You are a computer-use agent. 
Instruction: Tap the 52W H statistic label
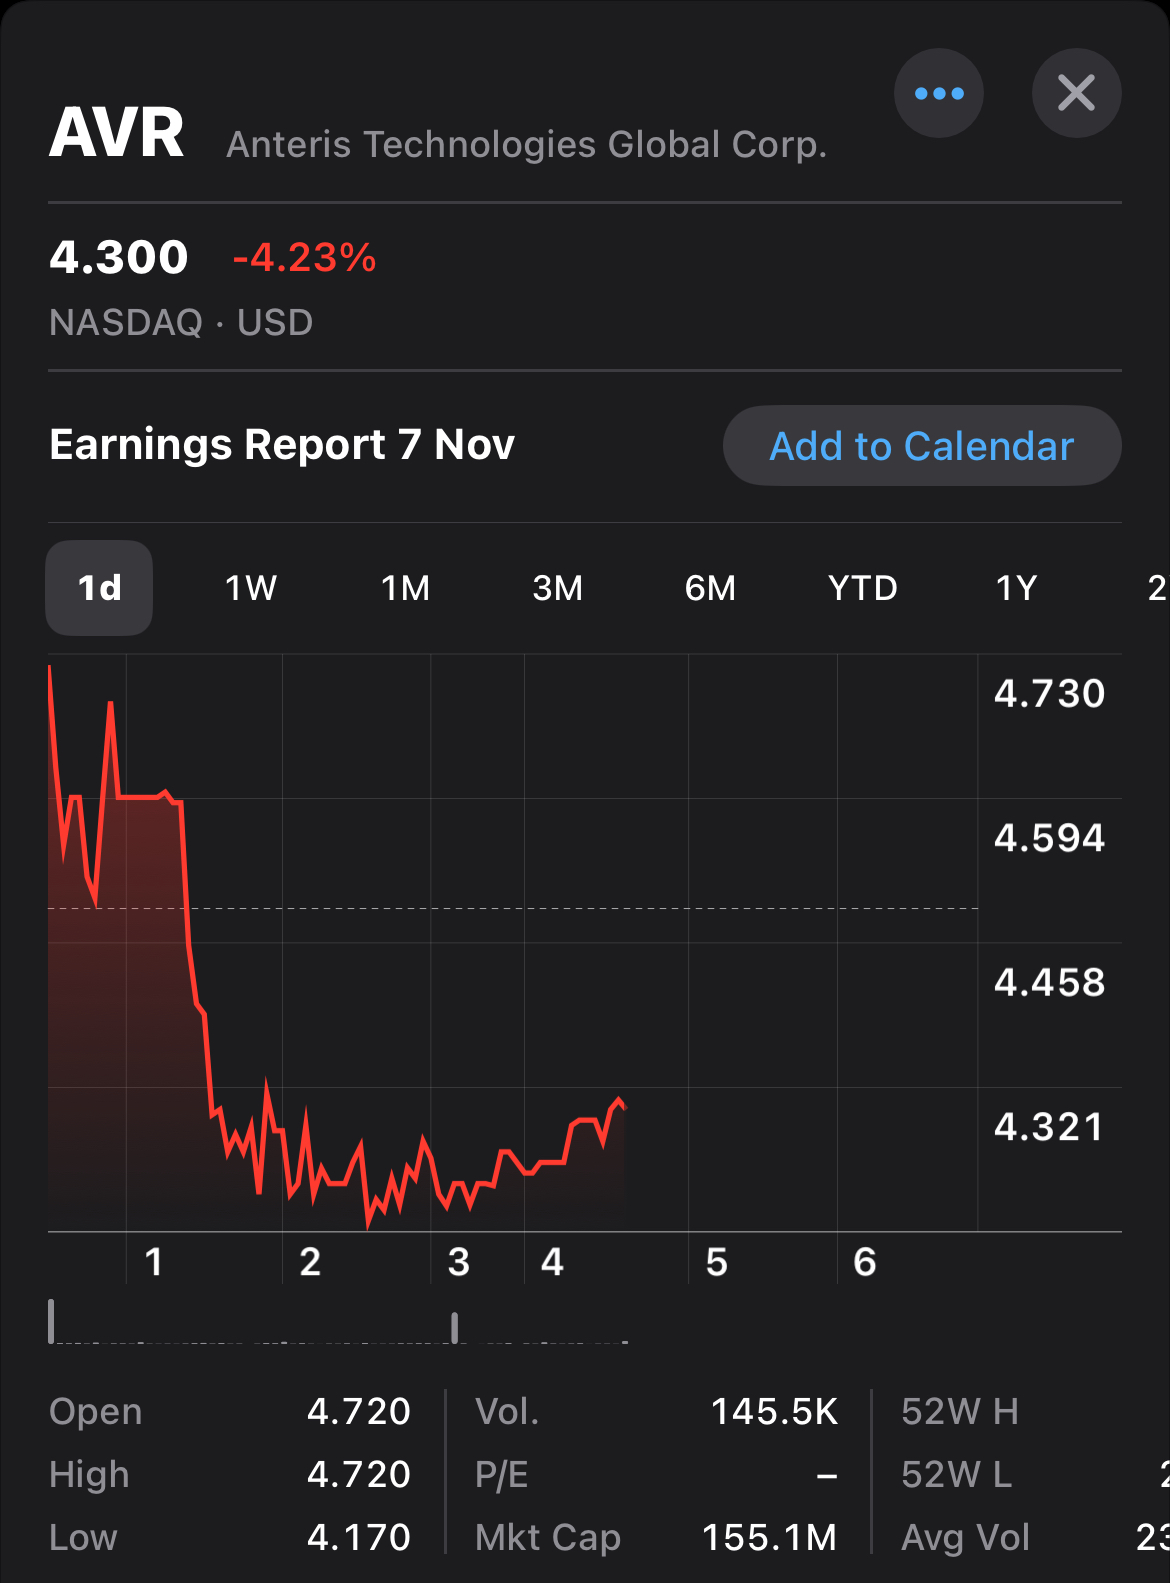[960, 1411]
